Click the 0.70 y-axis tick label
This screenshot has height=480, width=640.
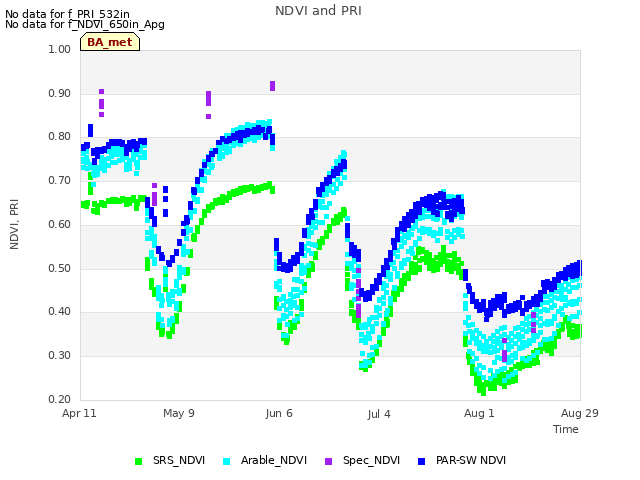tap(60, 180)
